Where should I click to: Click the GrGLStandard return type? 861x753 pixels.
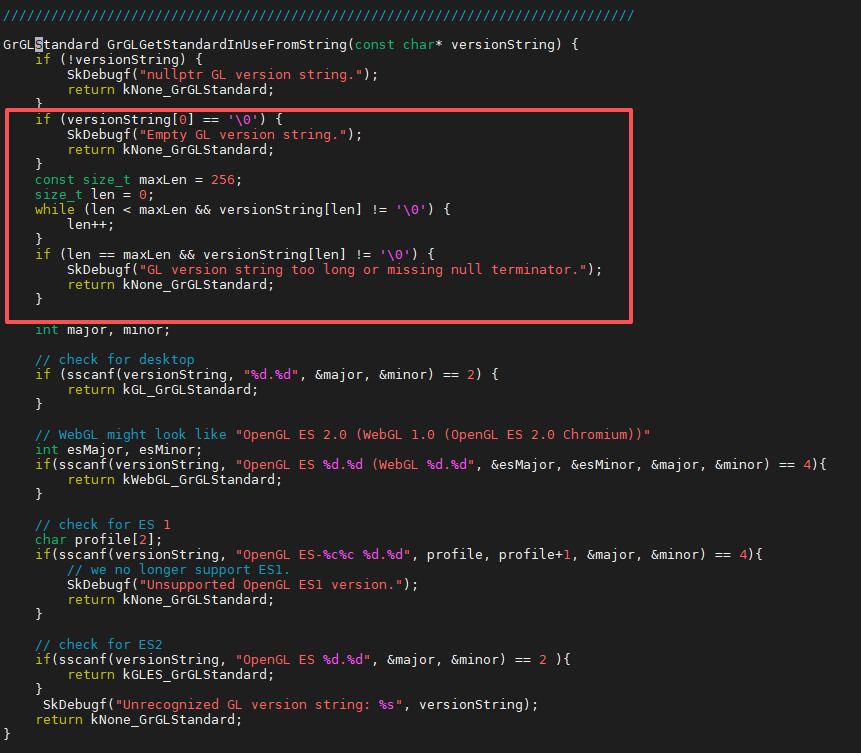point(51,44)
